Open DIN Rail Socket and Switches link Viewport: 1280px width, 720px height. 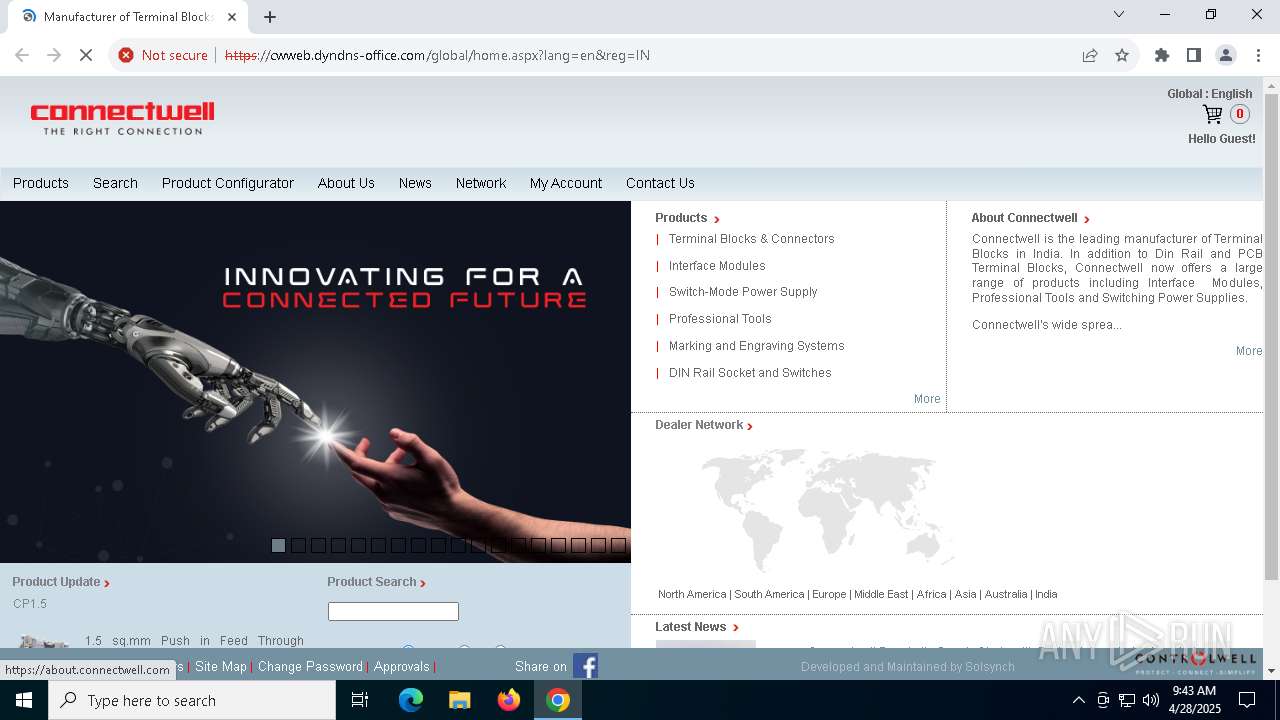point(750,373)
